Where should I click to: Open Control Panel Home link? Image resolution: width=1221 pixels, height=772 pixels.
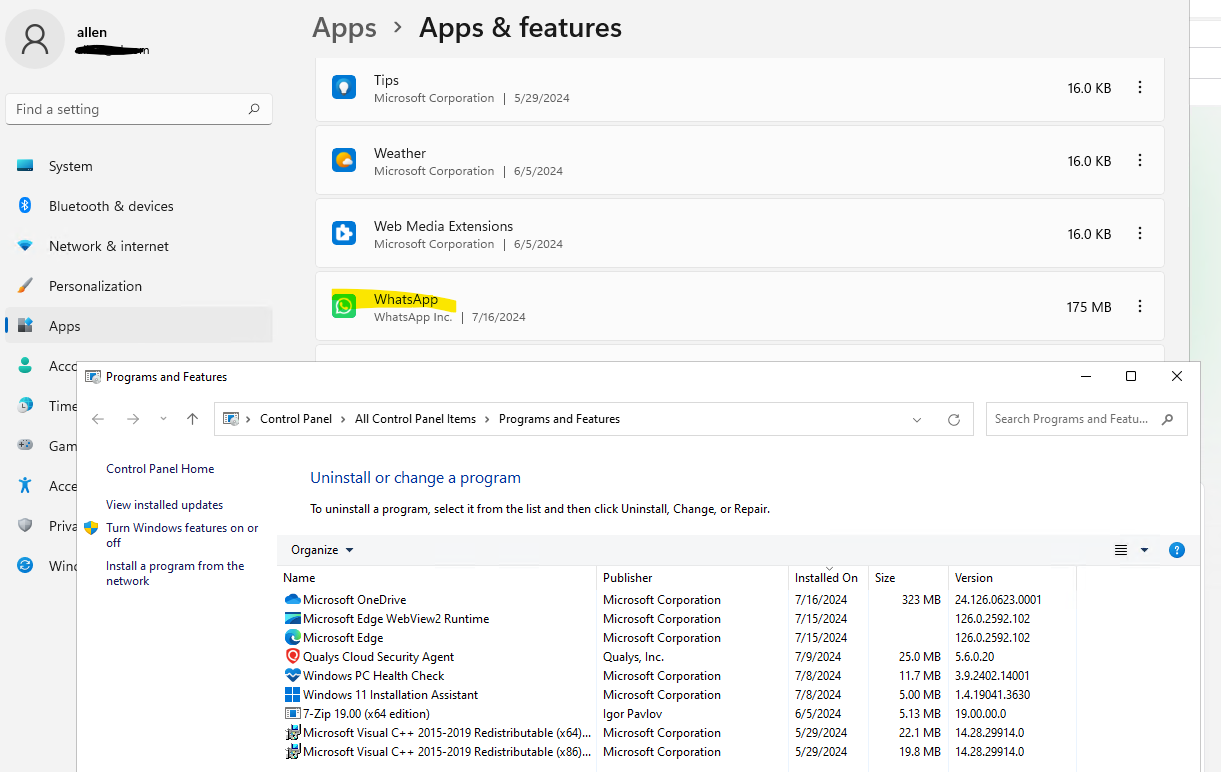160,469
